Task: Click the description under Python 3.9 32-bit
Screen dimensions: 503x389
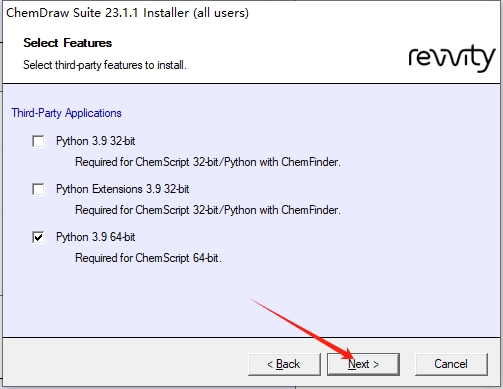Action: point(208,162)
